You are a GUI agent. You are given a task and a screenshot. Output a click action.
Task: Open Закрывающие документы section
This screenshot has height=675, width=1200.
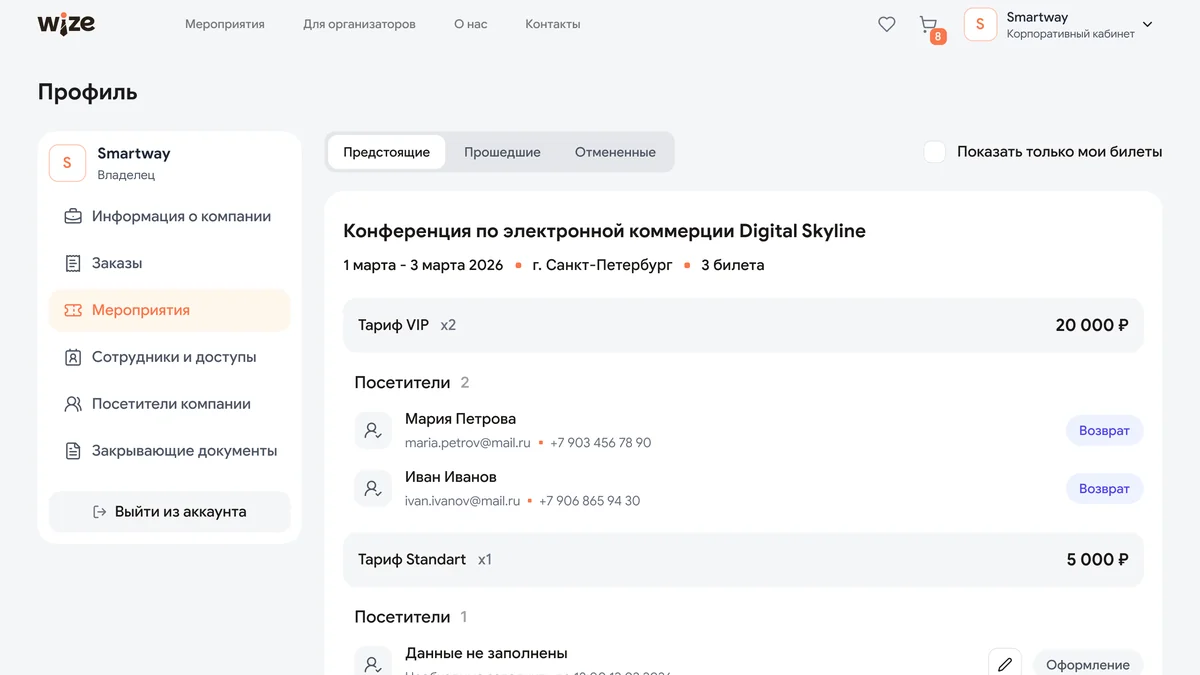point(170,451)
